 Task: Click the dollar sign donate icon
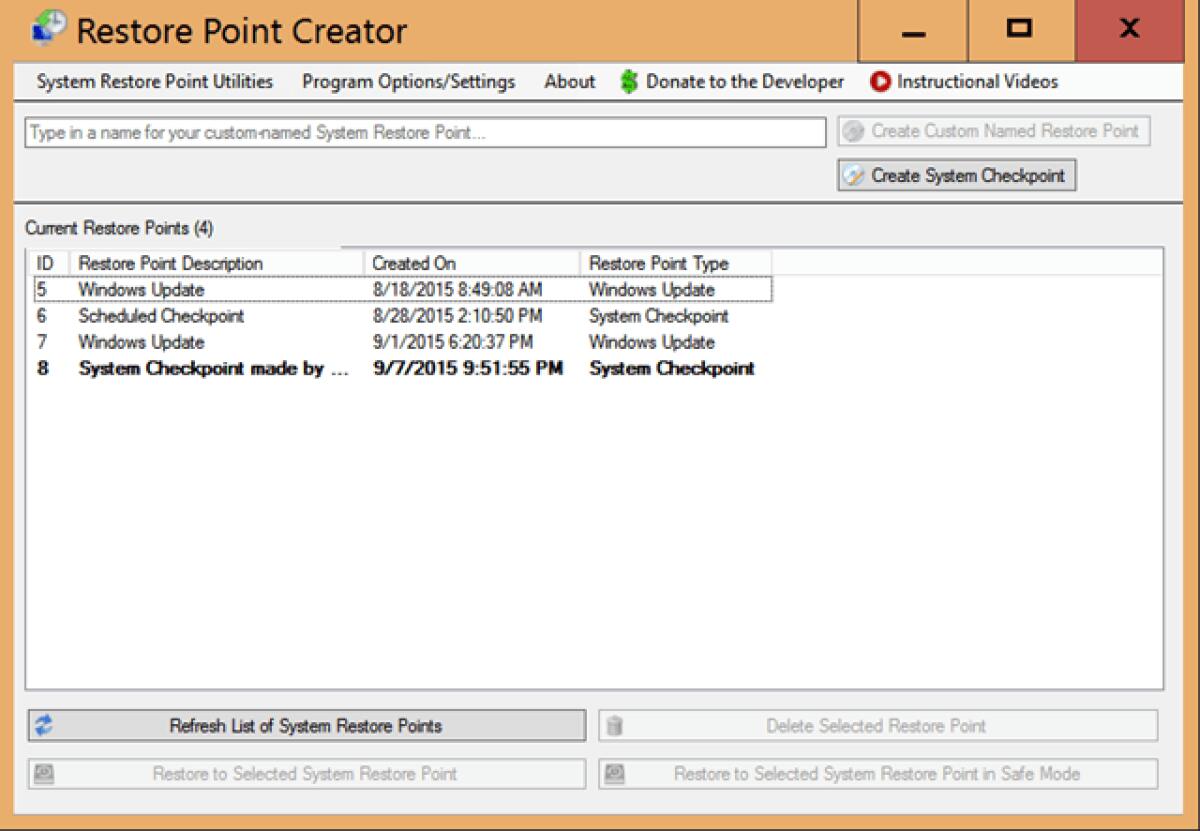point(628,82)
